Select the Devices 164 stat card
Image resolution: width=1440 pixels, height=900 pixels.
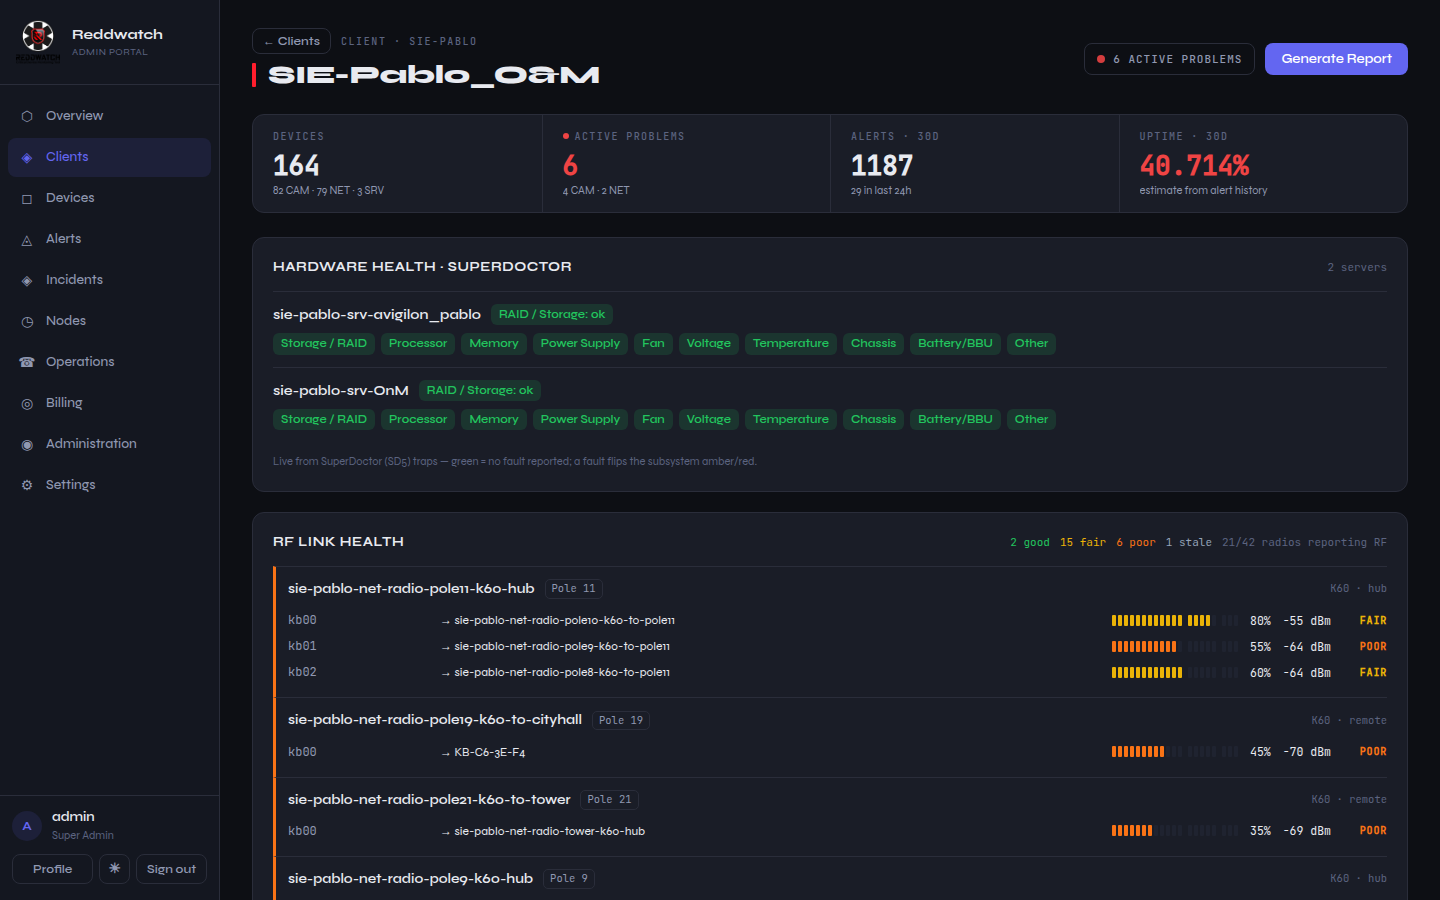(397, 163)
